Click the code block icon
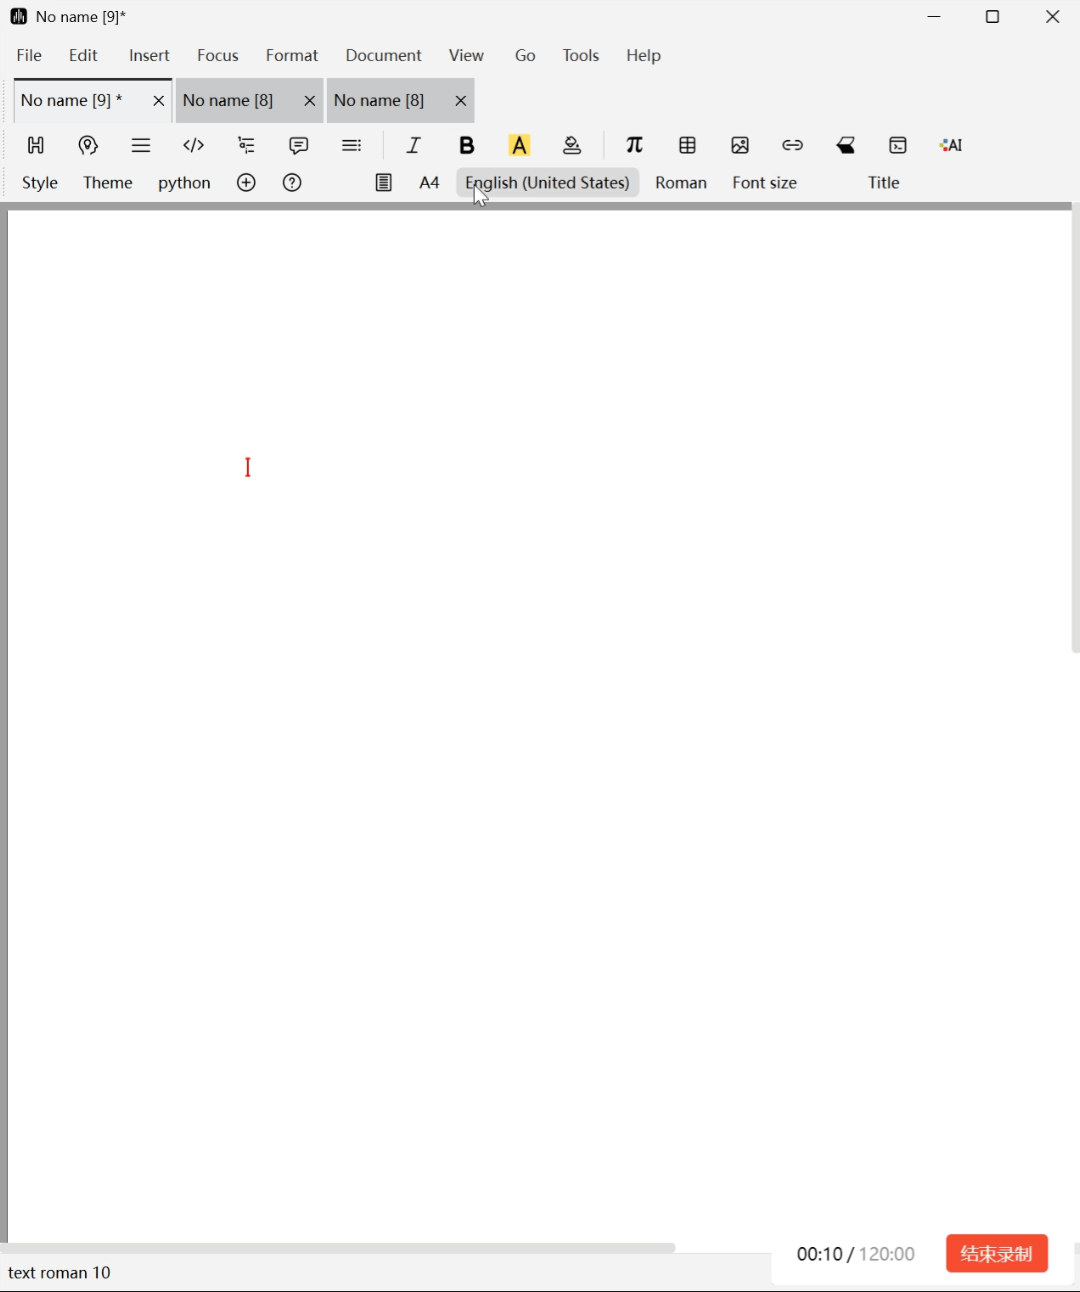 coord(194,145)
